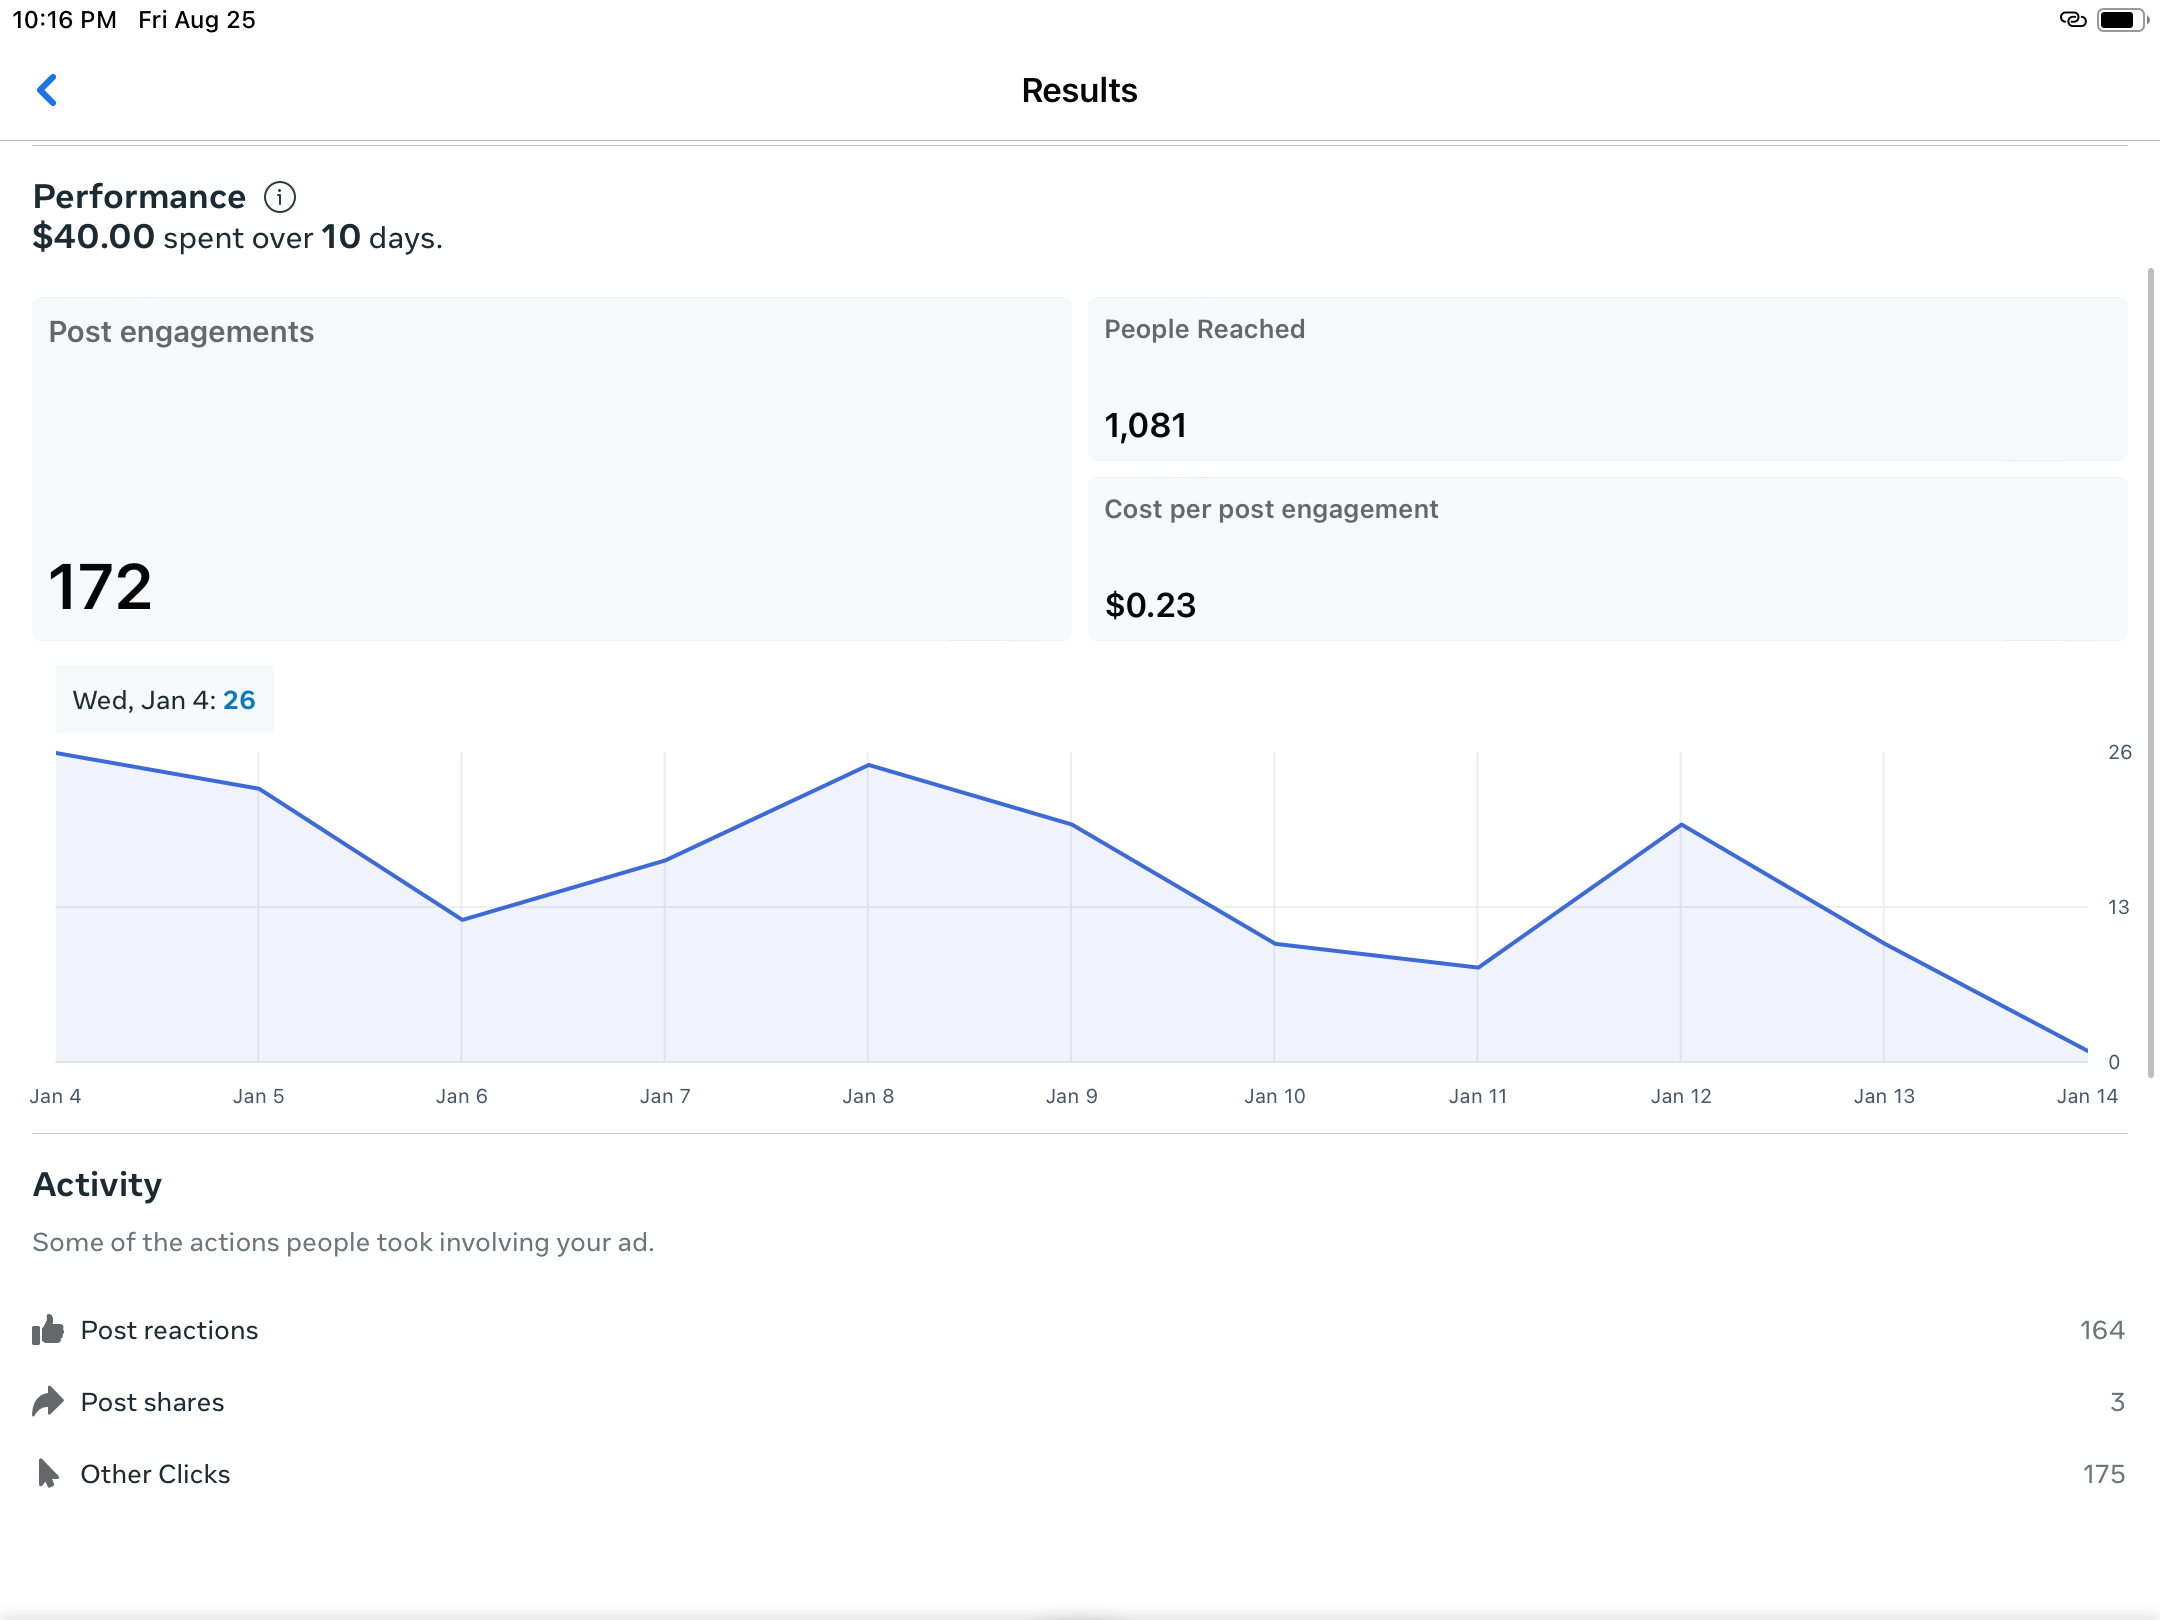Click the 'Jan 8' axis label

868,1096
